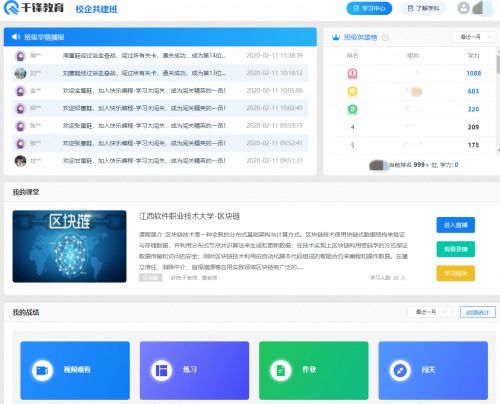The width and height of the screenshot is (500, 404).
Task: Click the photo avatar in the 10:18:12 row
Action: (x=20, y=73)
